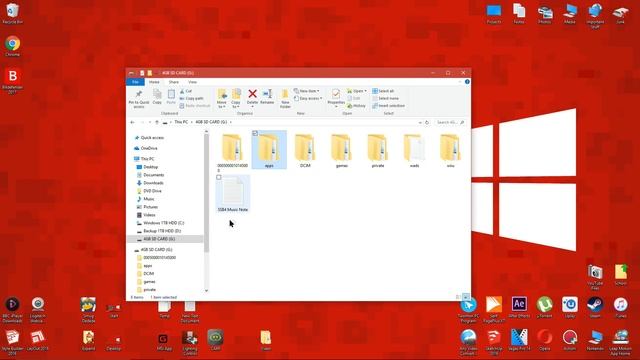Viewport: 640px width, 360px height.
Task: Click the Properties checkmark icon
Action: point(336,94)
